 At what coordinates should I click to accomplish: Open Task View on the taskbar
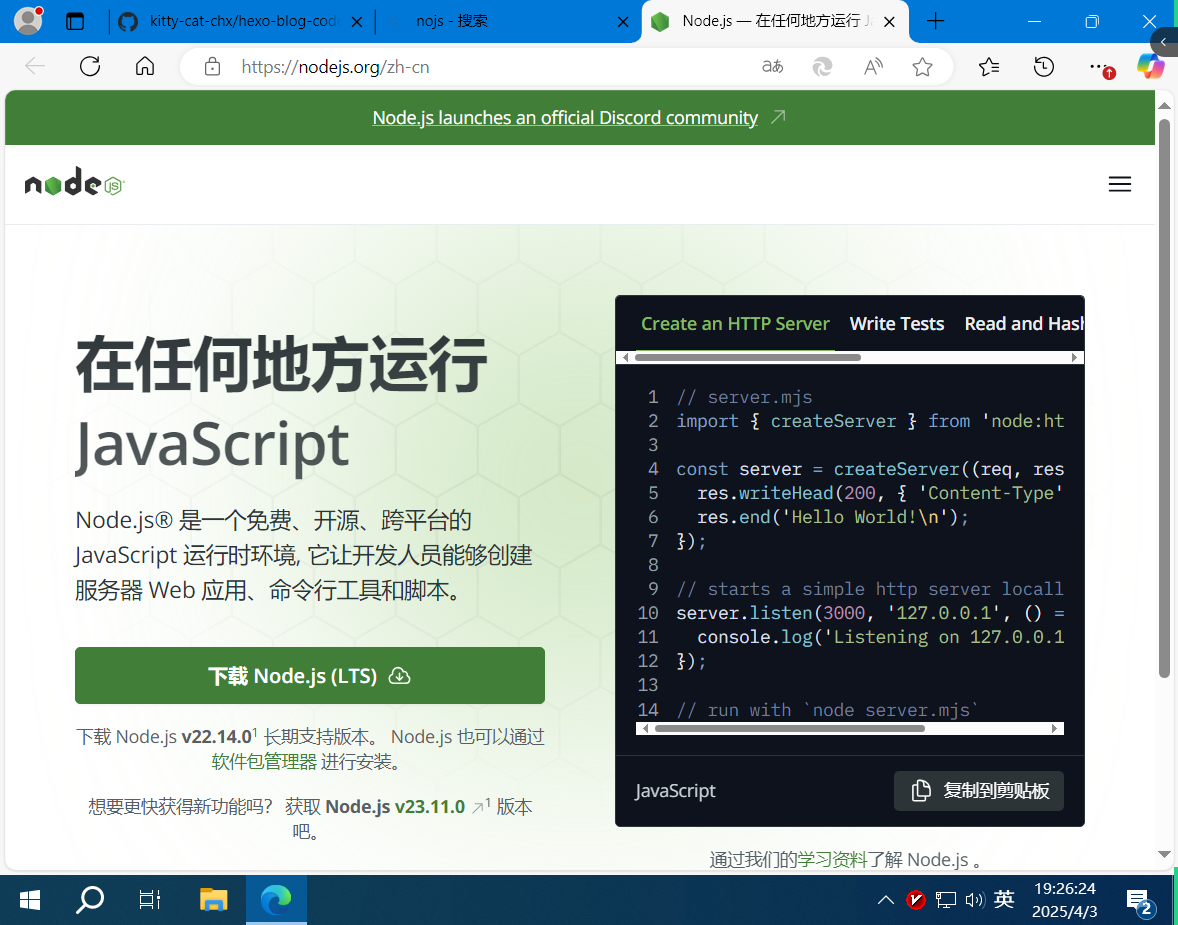pyautogui.click(x=150, y=899)
